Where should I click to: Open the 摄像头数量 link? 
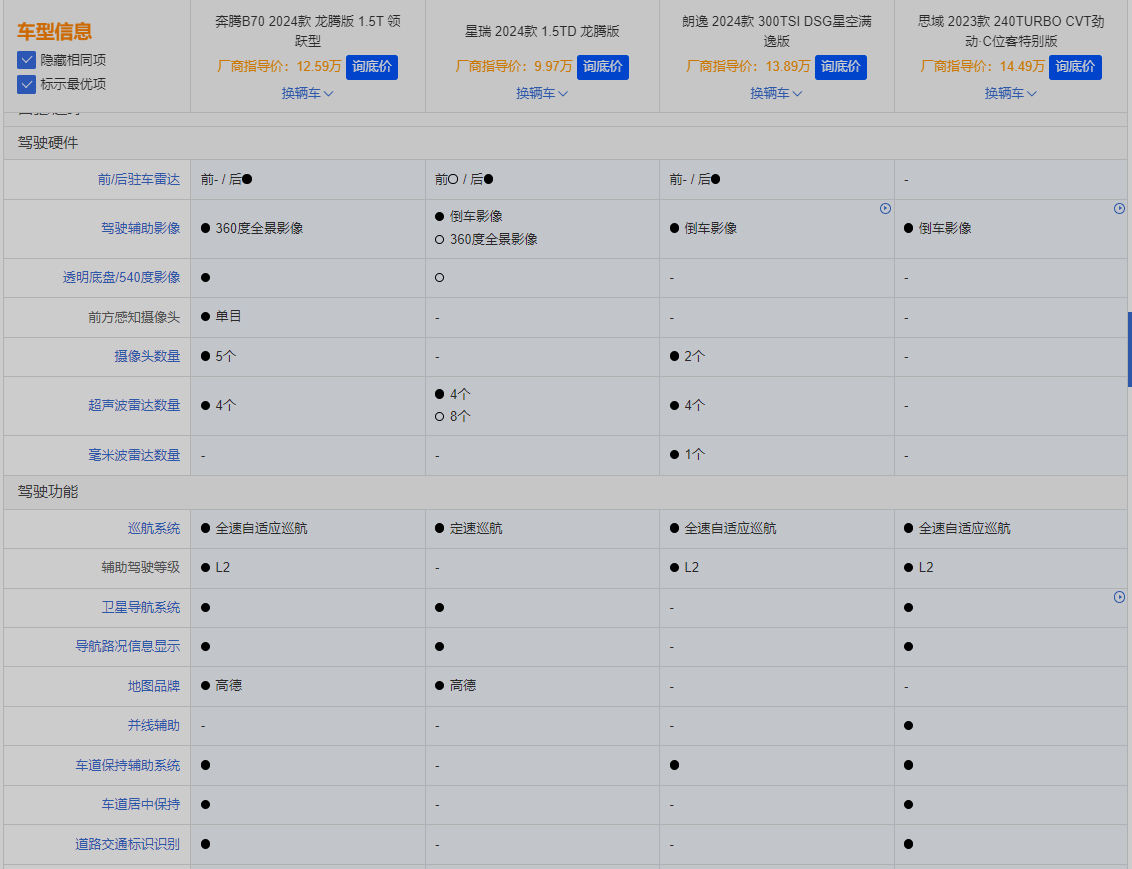(x=147, y=356)
